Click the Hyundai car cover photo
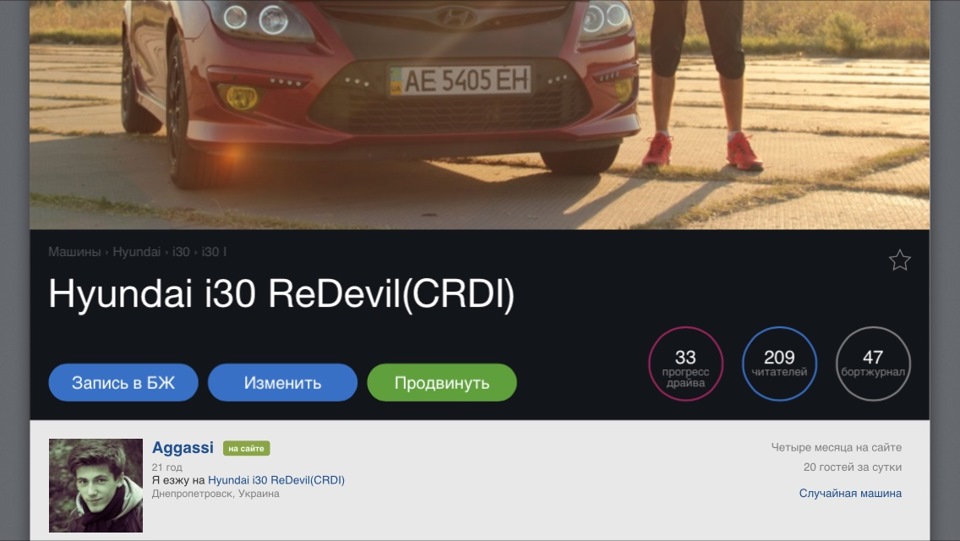 [479, 114]
